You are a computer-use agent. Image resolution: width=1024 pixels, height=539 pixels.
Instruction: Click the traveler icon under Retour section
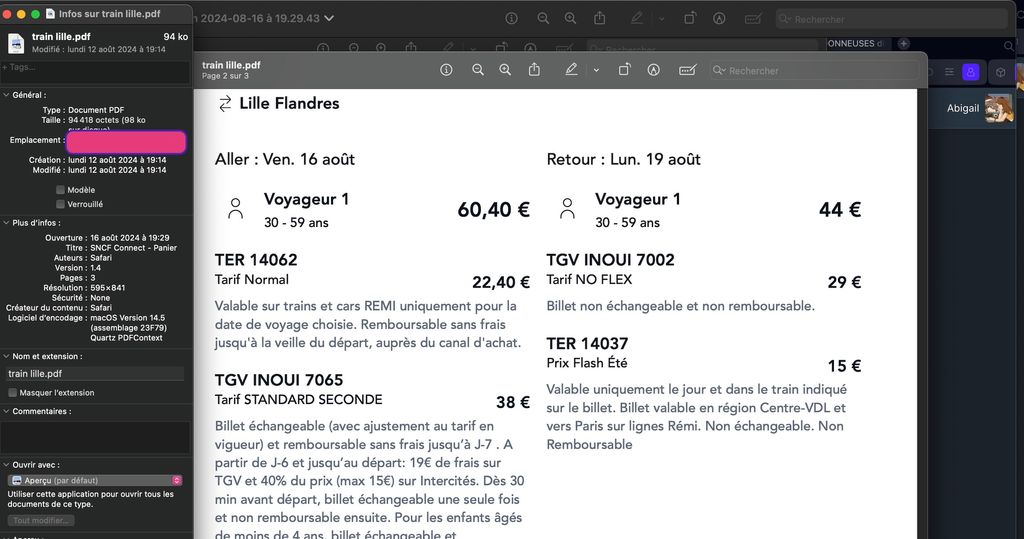point(567,208)
